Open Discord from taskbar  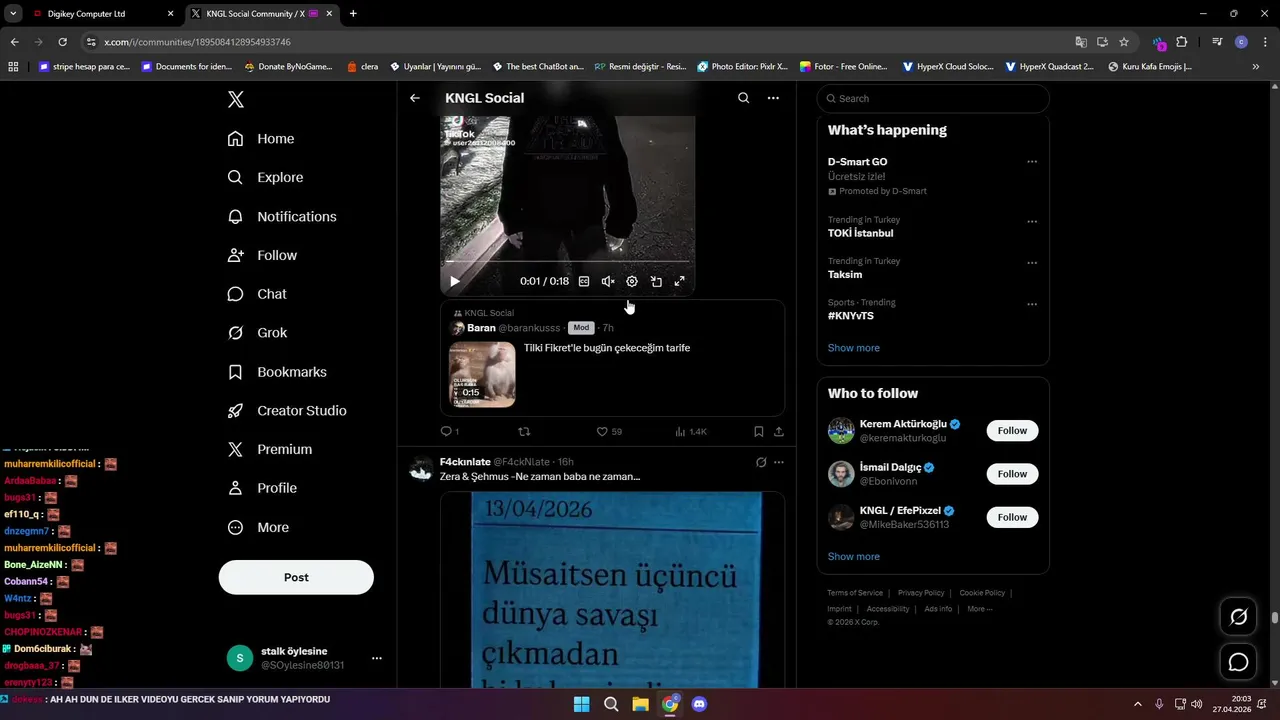coord(699,704)
